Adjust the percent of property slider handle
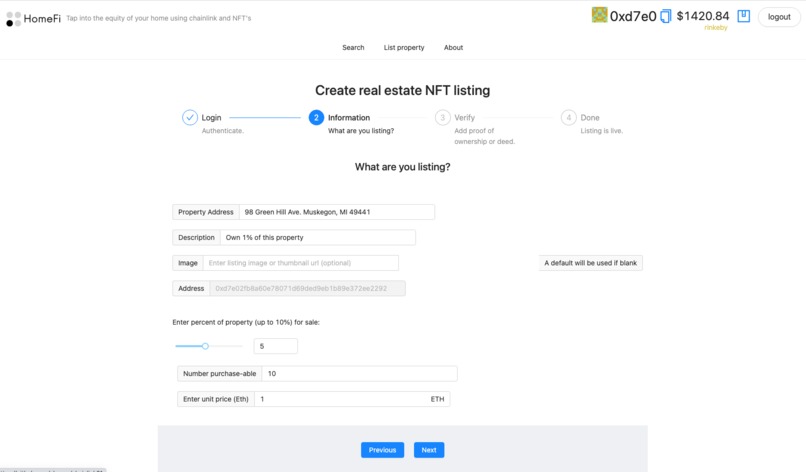 [205, 346]
